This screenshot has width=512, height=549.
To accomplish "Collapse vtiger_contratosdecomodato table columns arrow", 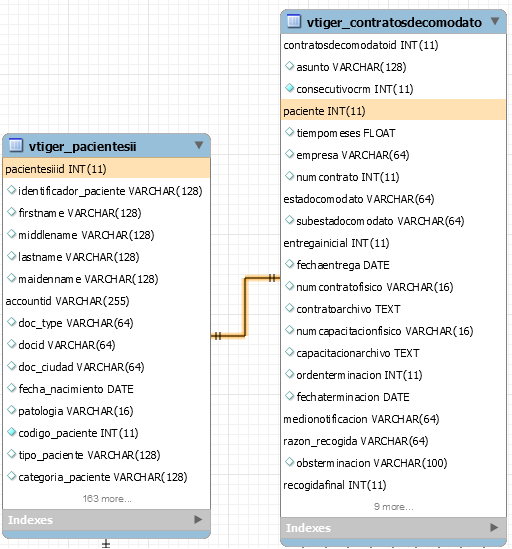I will click(x=495, y=21).
